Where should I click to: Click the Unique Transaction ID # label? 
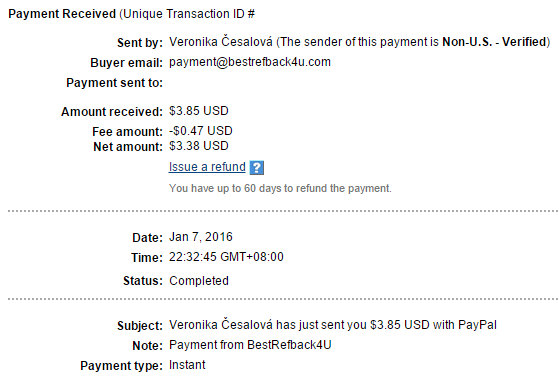pyautogui.click(x=189, y=14)
